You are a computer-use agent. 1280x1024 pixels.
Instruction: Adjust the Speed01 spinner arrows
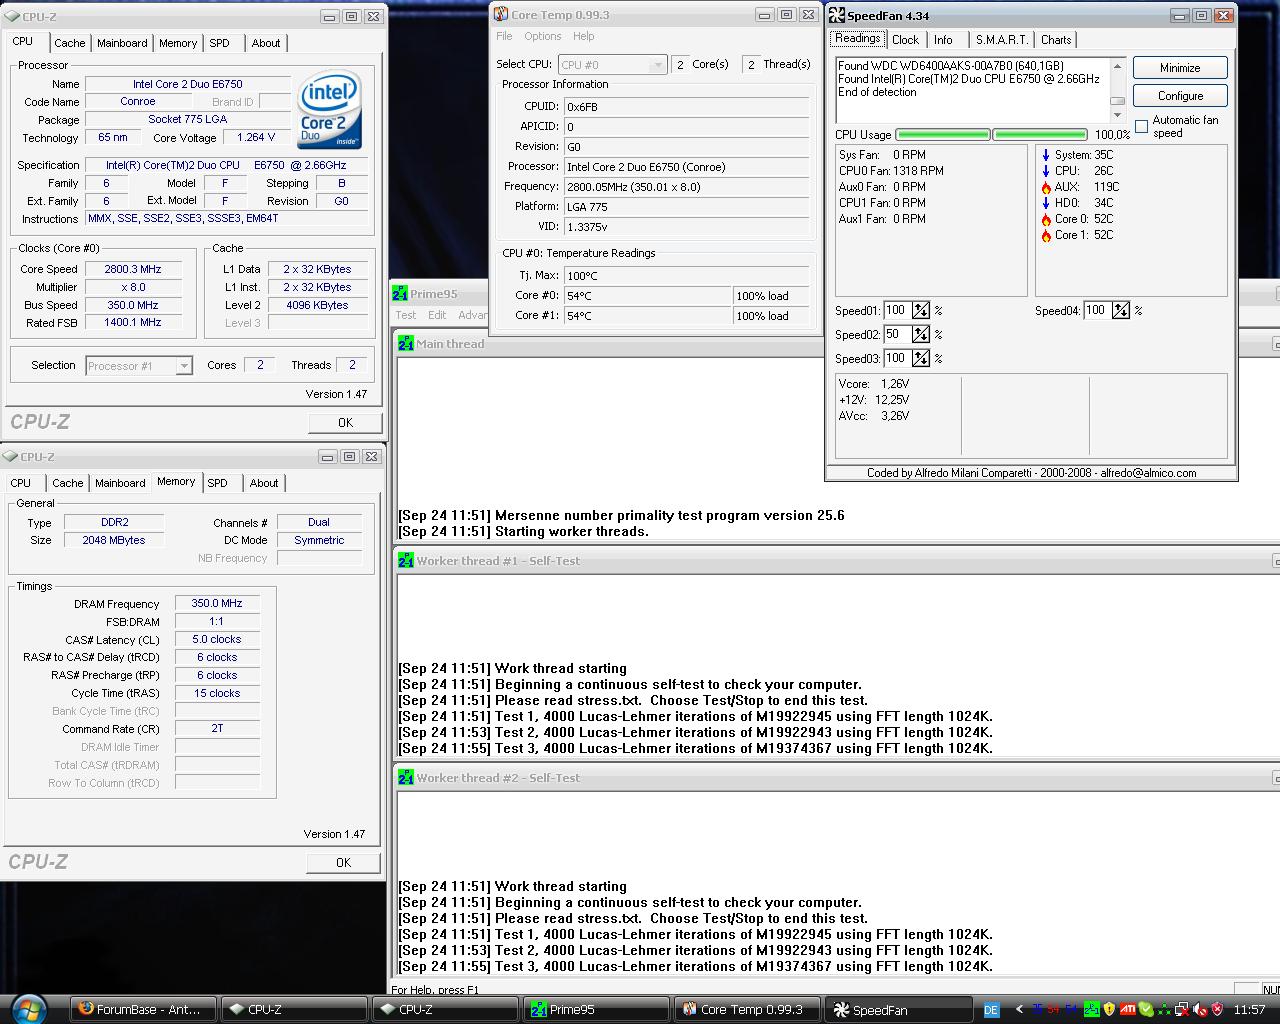[921, 311]
